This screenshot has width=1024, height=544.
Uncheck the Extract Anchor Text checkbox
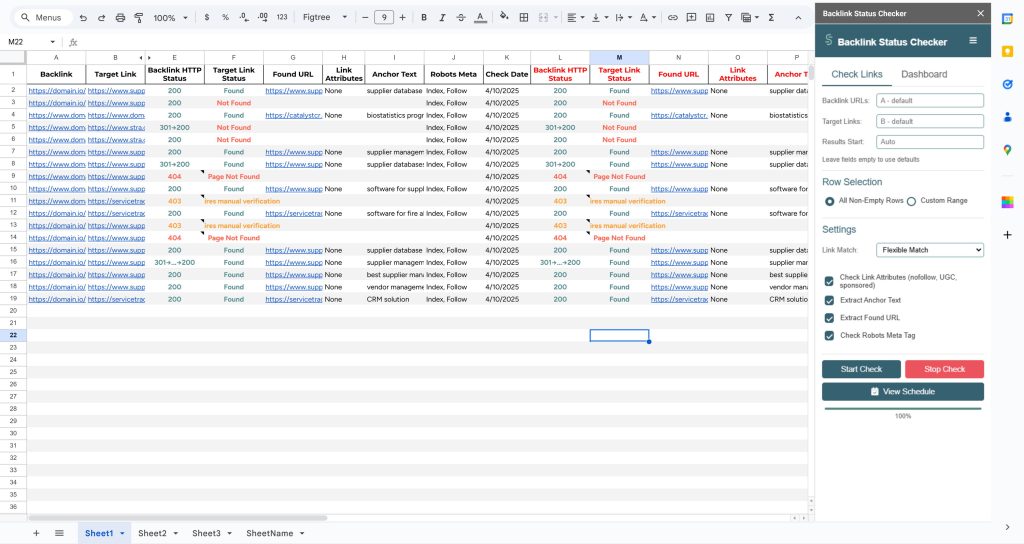829,300
